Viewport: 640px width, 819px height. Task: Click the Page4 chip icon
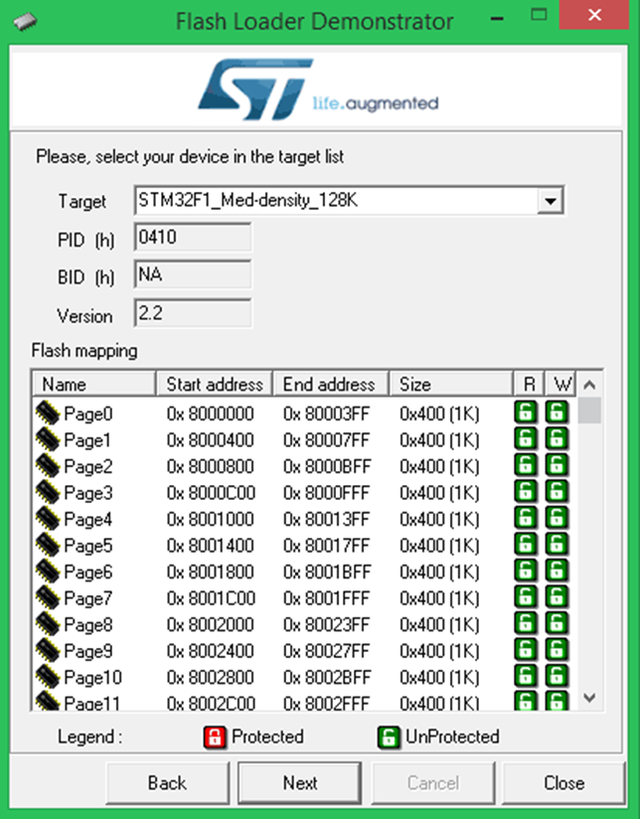click(x=48, y=519)
